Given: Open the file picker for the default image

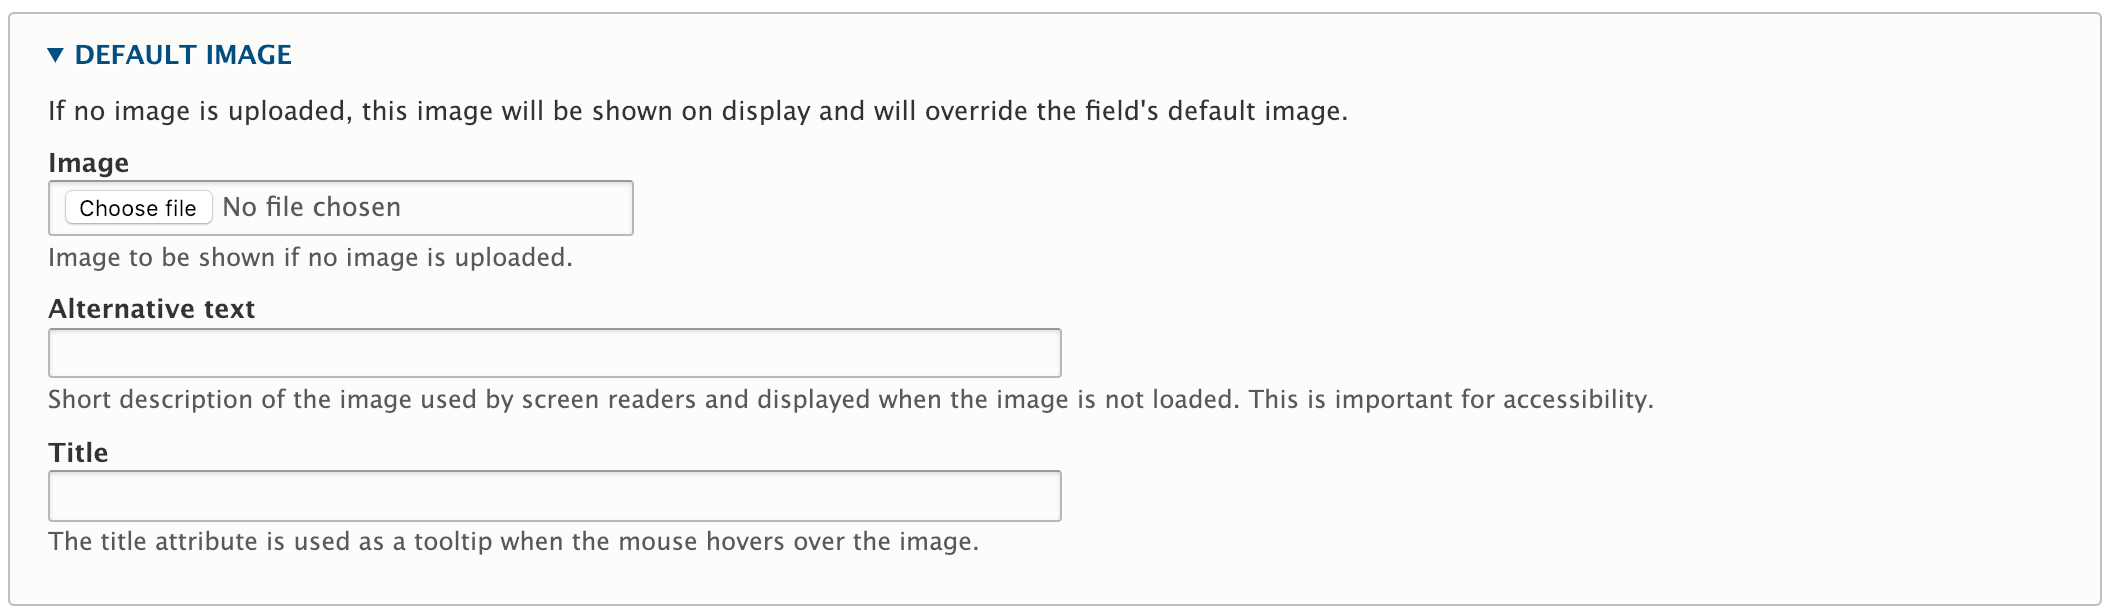Looking at the screenshot, I should (x=137, y=207).
